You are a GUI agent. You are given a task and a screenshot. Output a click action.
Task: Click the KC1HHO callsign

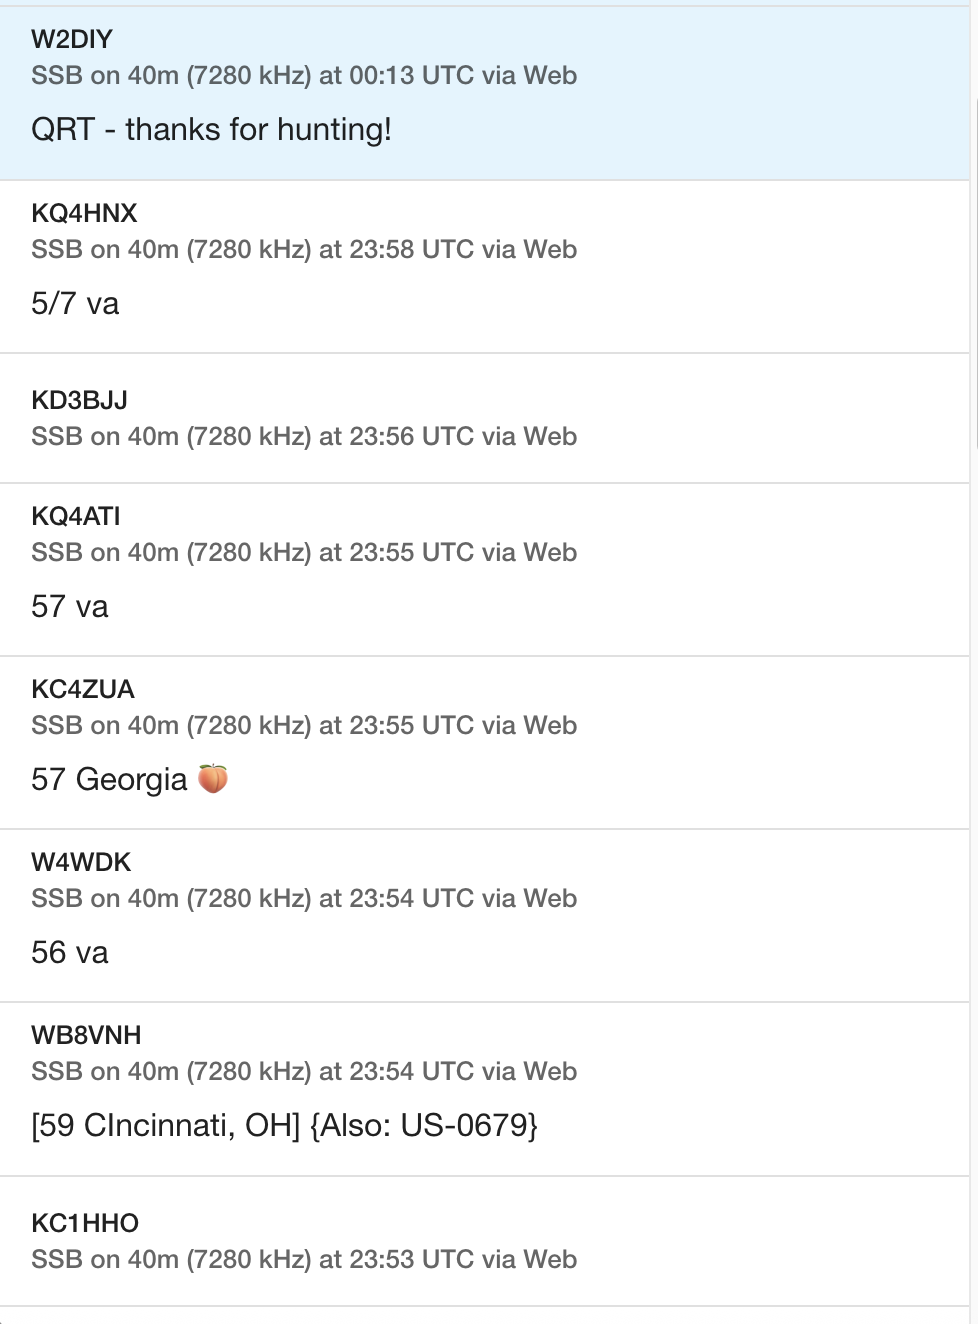[85, 1223]
